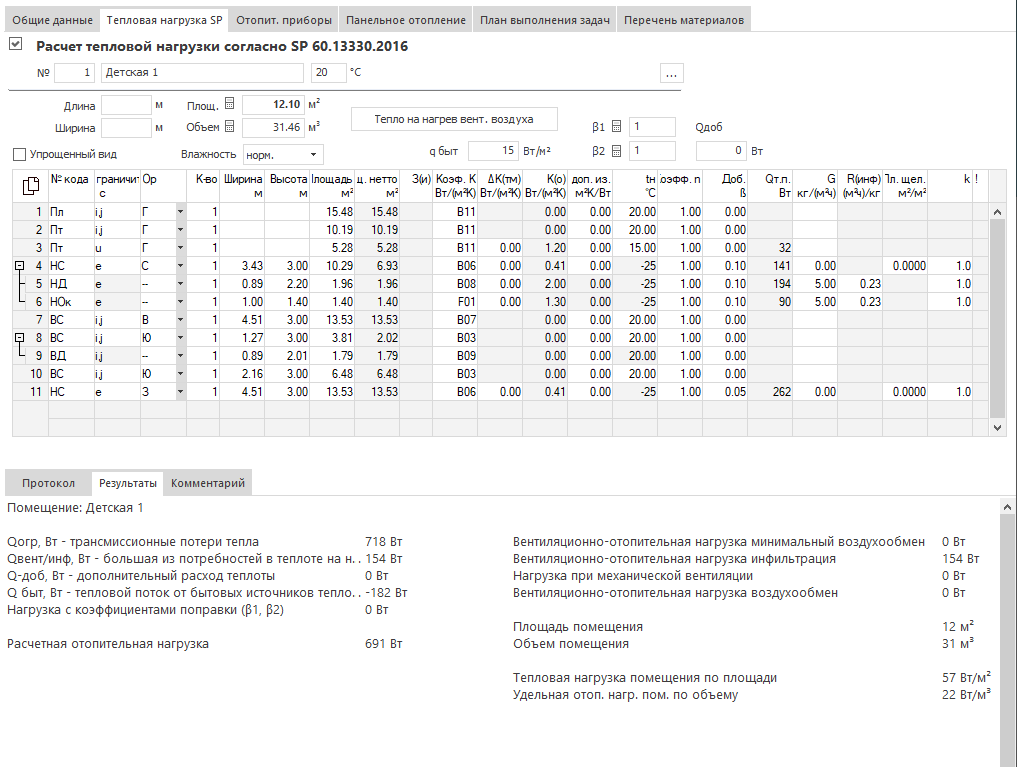Click the НД code in row 5

(x=71, y=284)
